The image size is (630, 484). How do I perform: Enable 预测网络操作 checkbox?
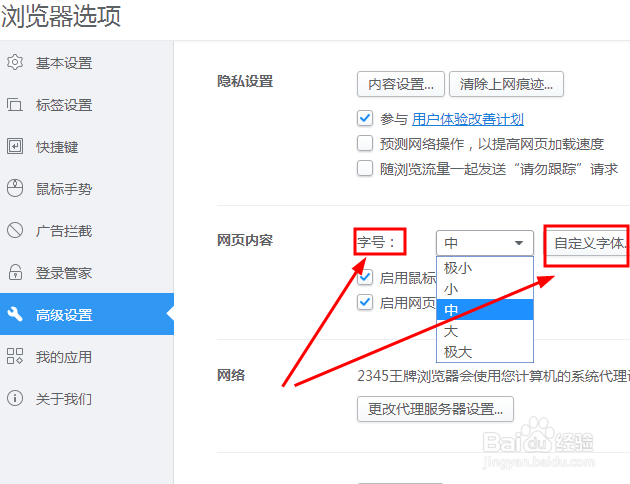[365, 143]
